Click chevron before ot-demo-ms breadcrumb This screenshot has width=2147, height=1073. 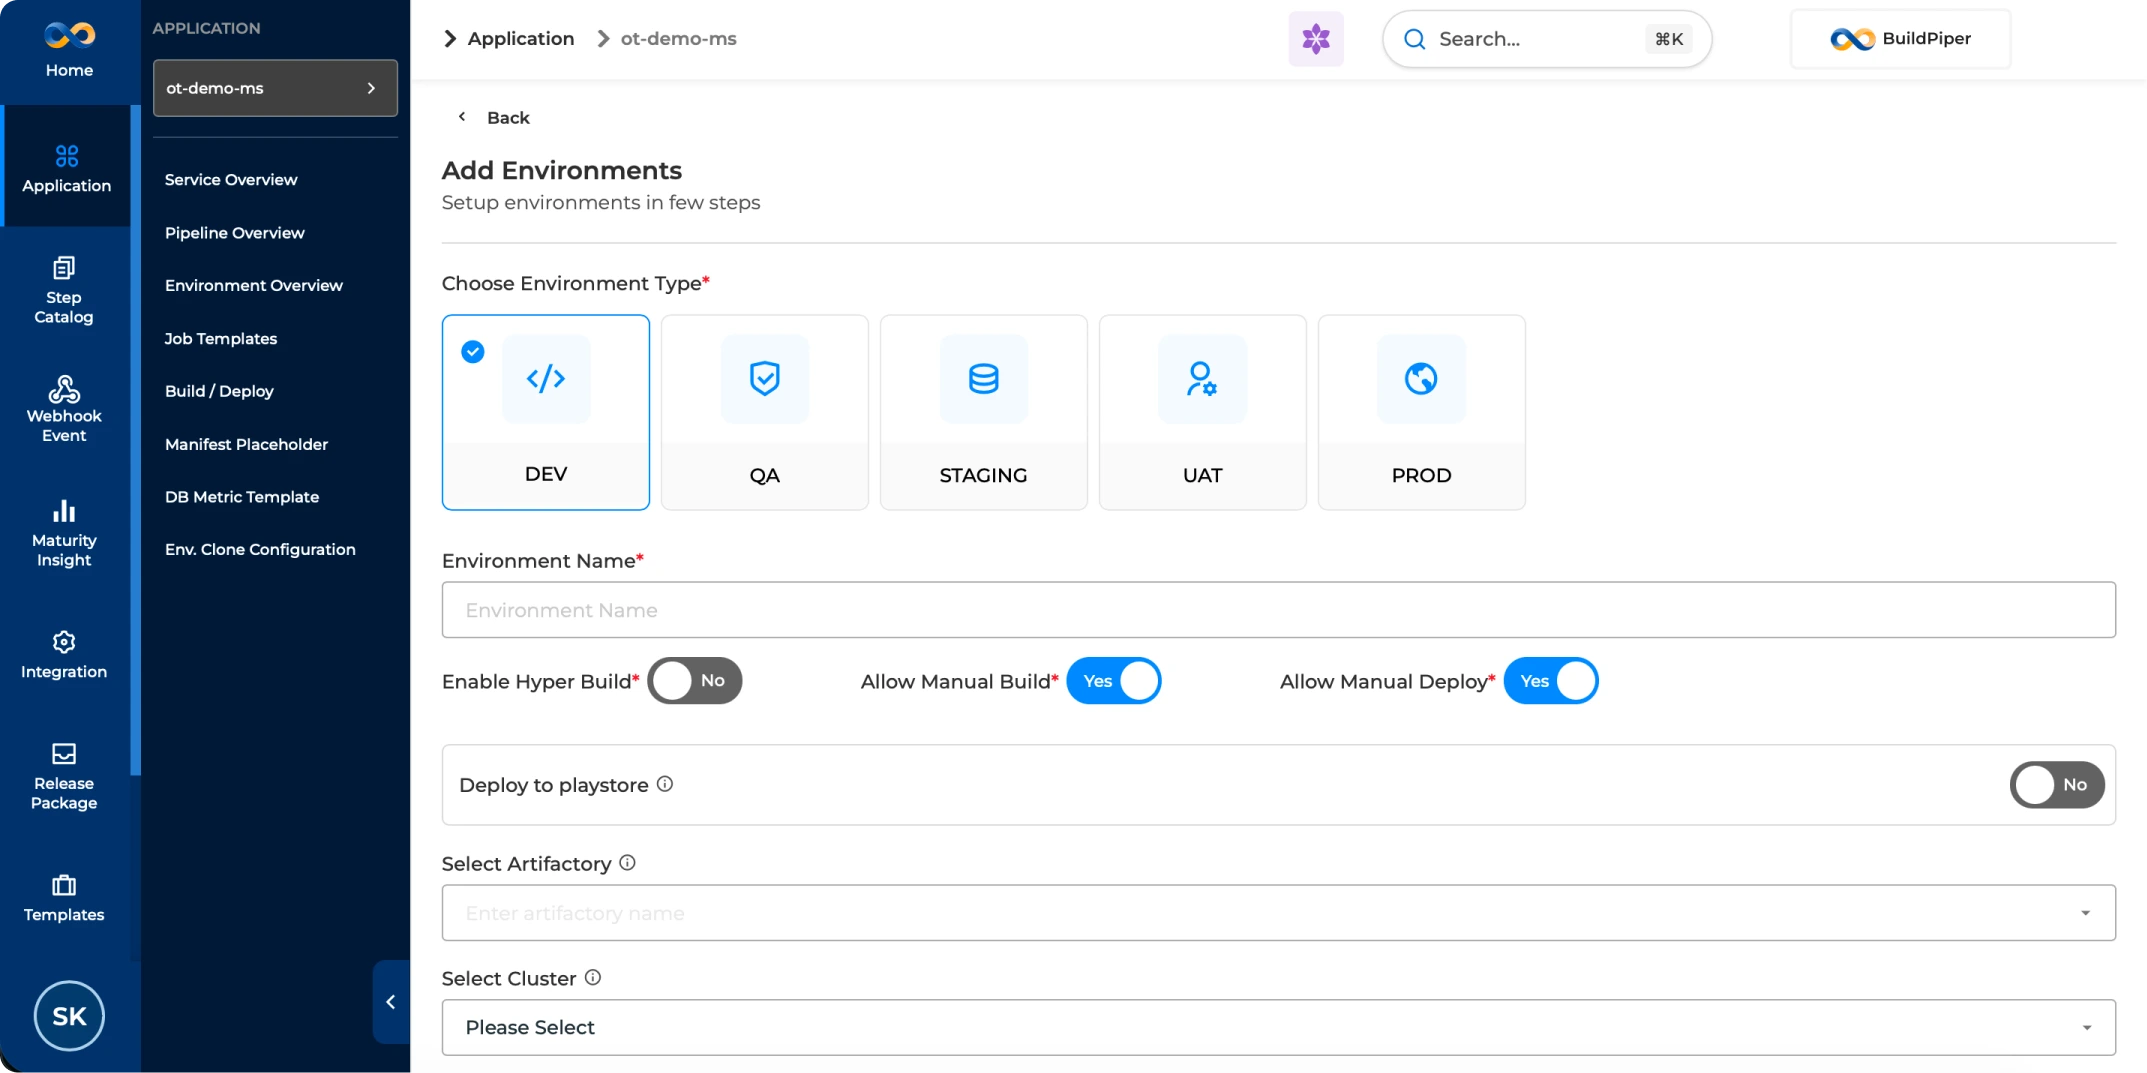tap(603, 39)
